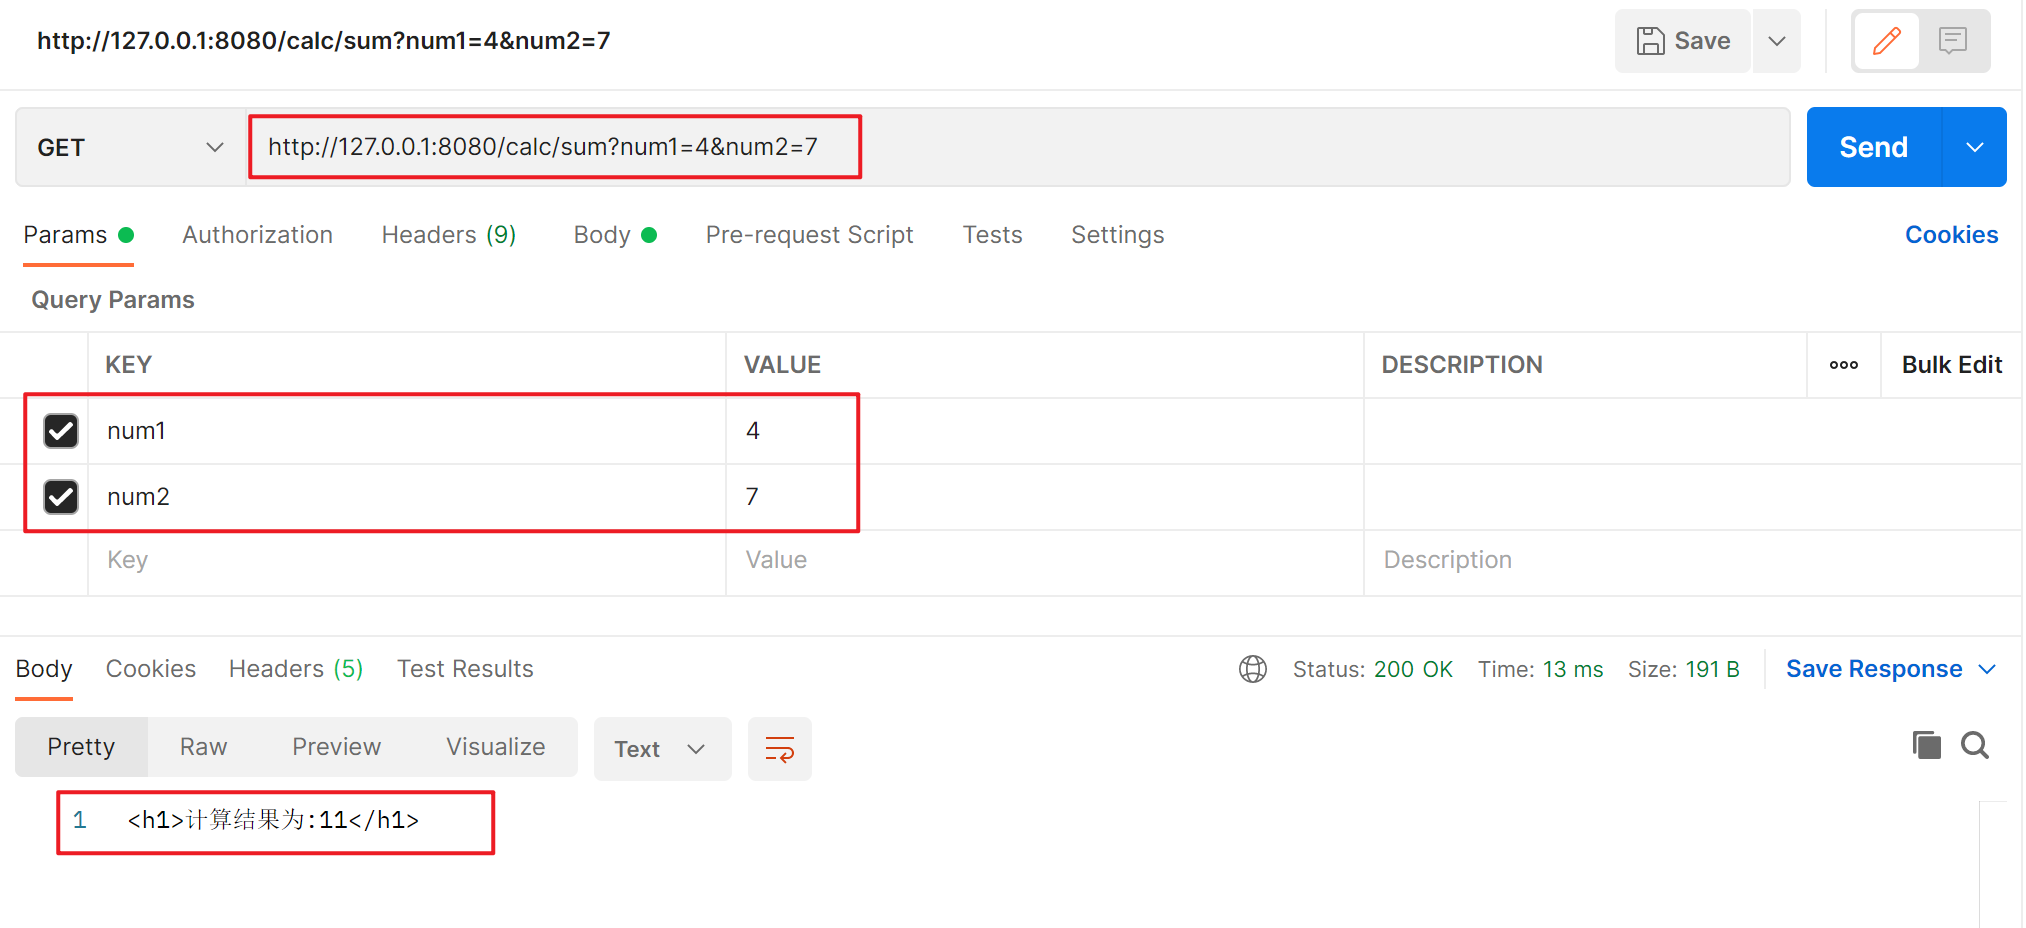Viewport: 2026px width, 928px height.
Task: Expand the Send options arrow
Action: pyautogui.click(x=1974, y=147)
